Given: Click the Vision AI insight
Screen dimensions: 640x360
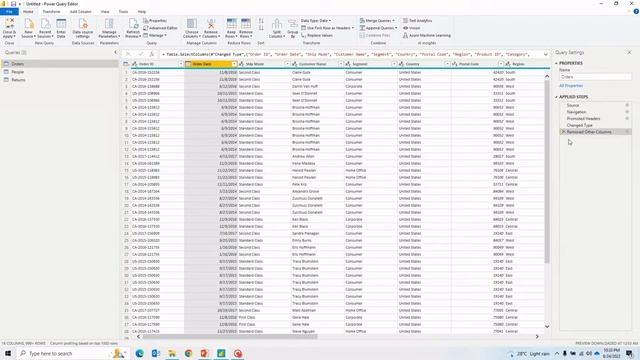Looking at the screenshot, I should pos(411,28).
